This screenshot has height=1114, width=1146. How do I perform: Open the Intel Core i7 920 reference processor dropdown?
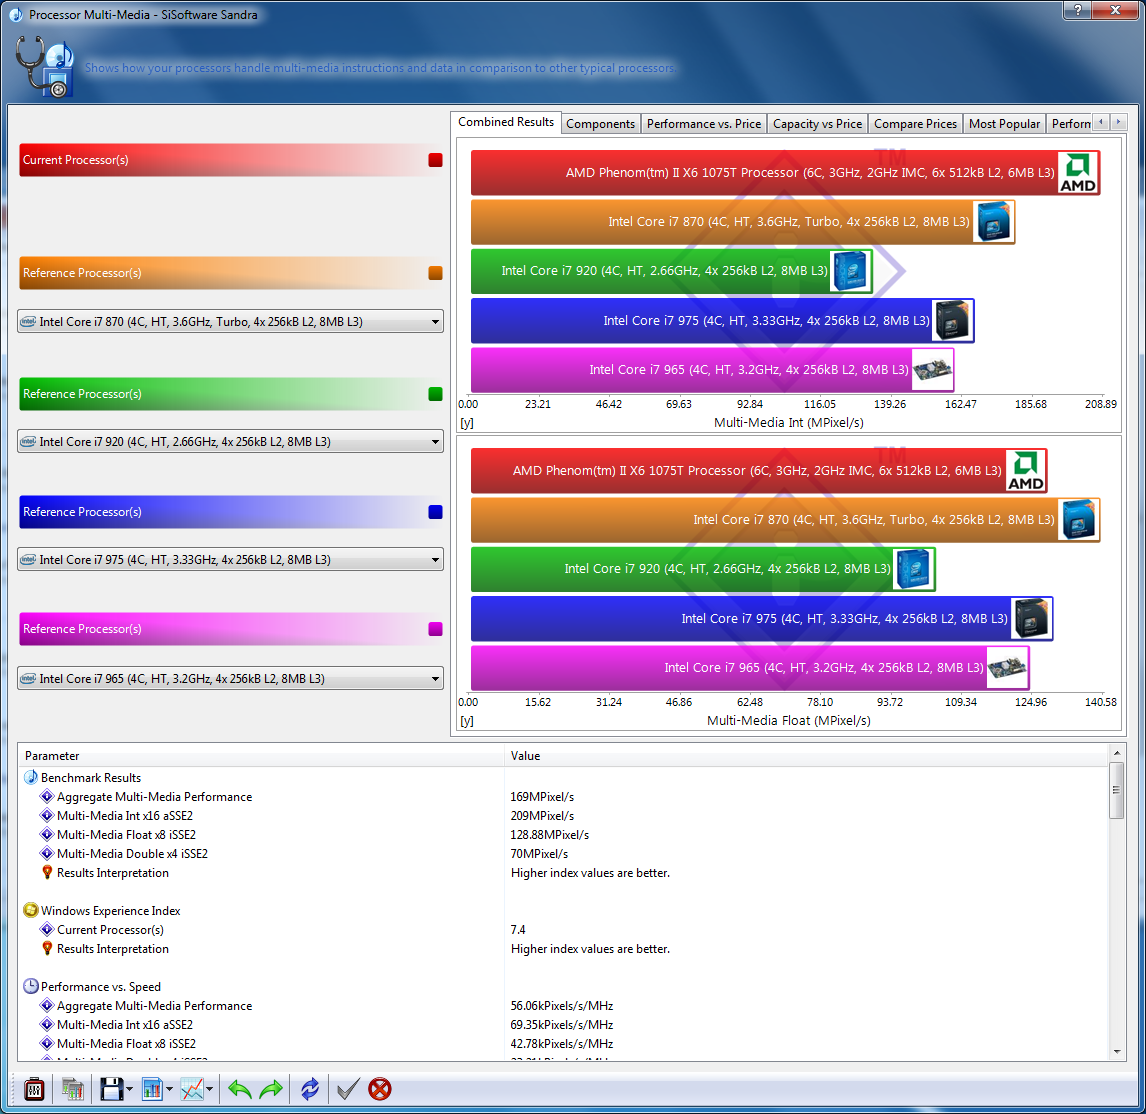click(230, 442)
